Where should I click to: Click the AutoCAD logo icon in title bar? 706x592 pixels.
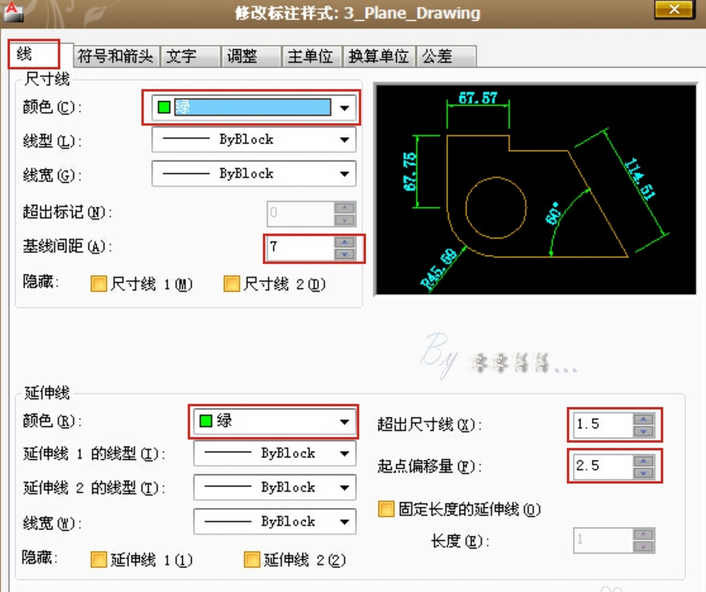pyautogui.click(x=11, y=11)
